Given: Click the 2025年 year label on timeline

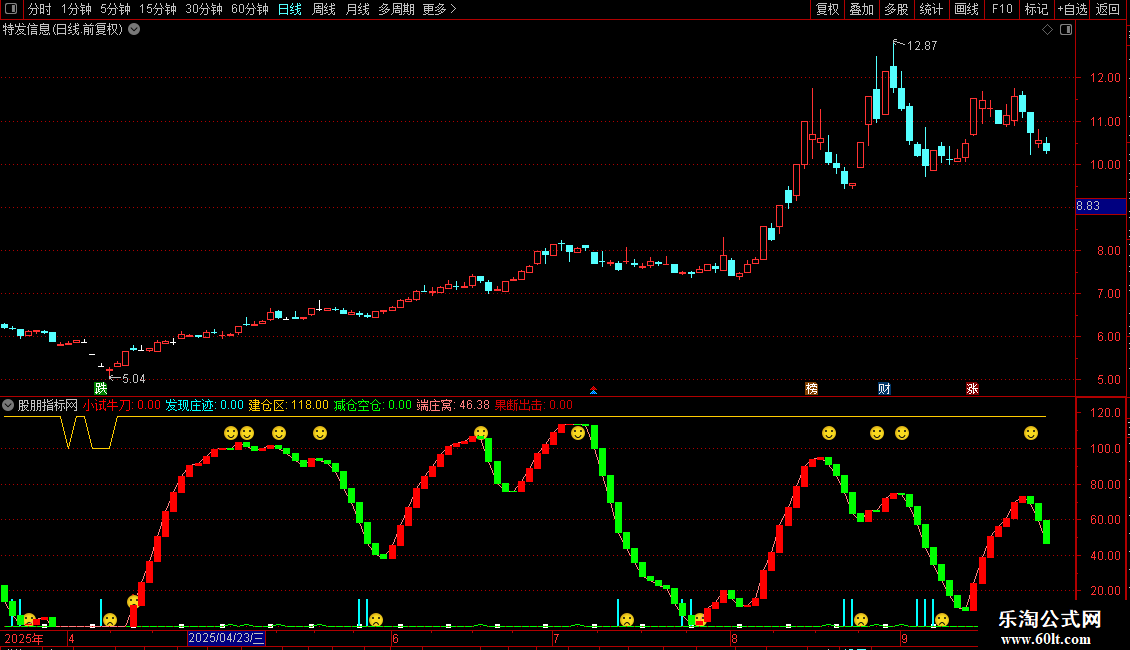Looking at the screenshot, I should pos(24,638).
